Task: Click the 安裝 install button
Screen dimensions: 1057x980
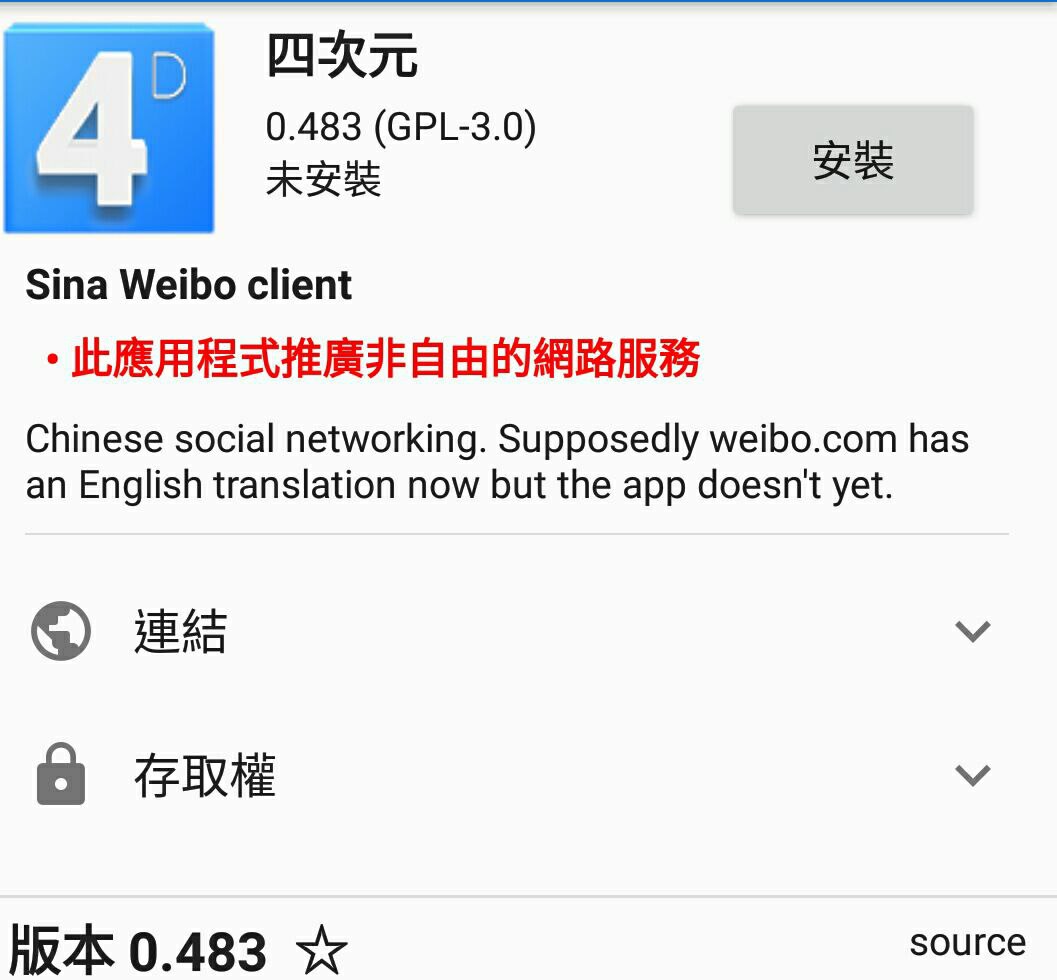Action: pyautogui.click(x=853, y=160)
